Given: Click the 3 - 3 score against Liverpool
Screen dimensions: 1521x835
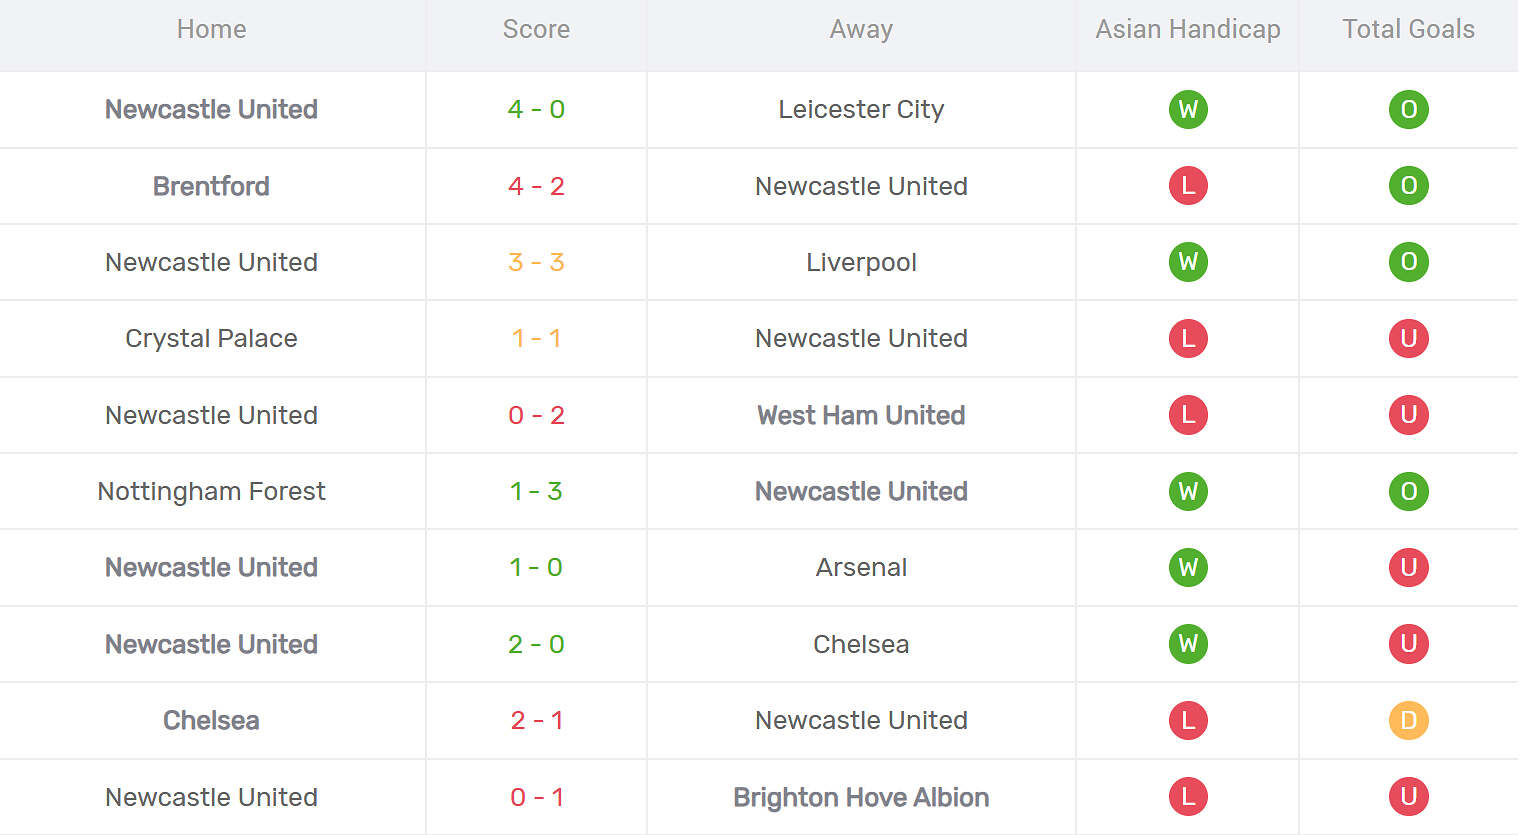Looking at the screenshot, I should (x=536, y=262).
